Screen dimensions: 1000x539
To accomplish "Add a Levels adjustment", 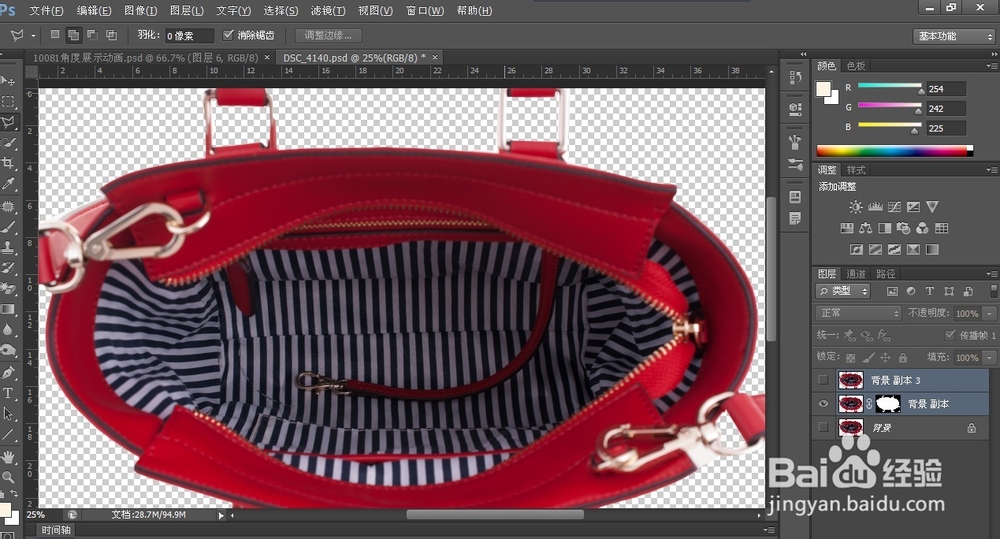I will coord(875,207).
